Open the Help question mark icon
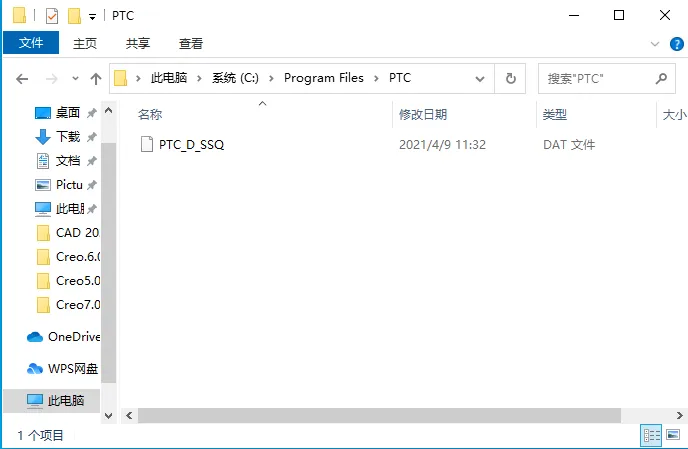Viewport: 688px width, 449px height. (x=676, y=44)
